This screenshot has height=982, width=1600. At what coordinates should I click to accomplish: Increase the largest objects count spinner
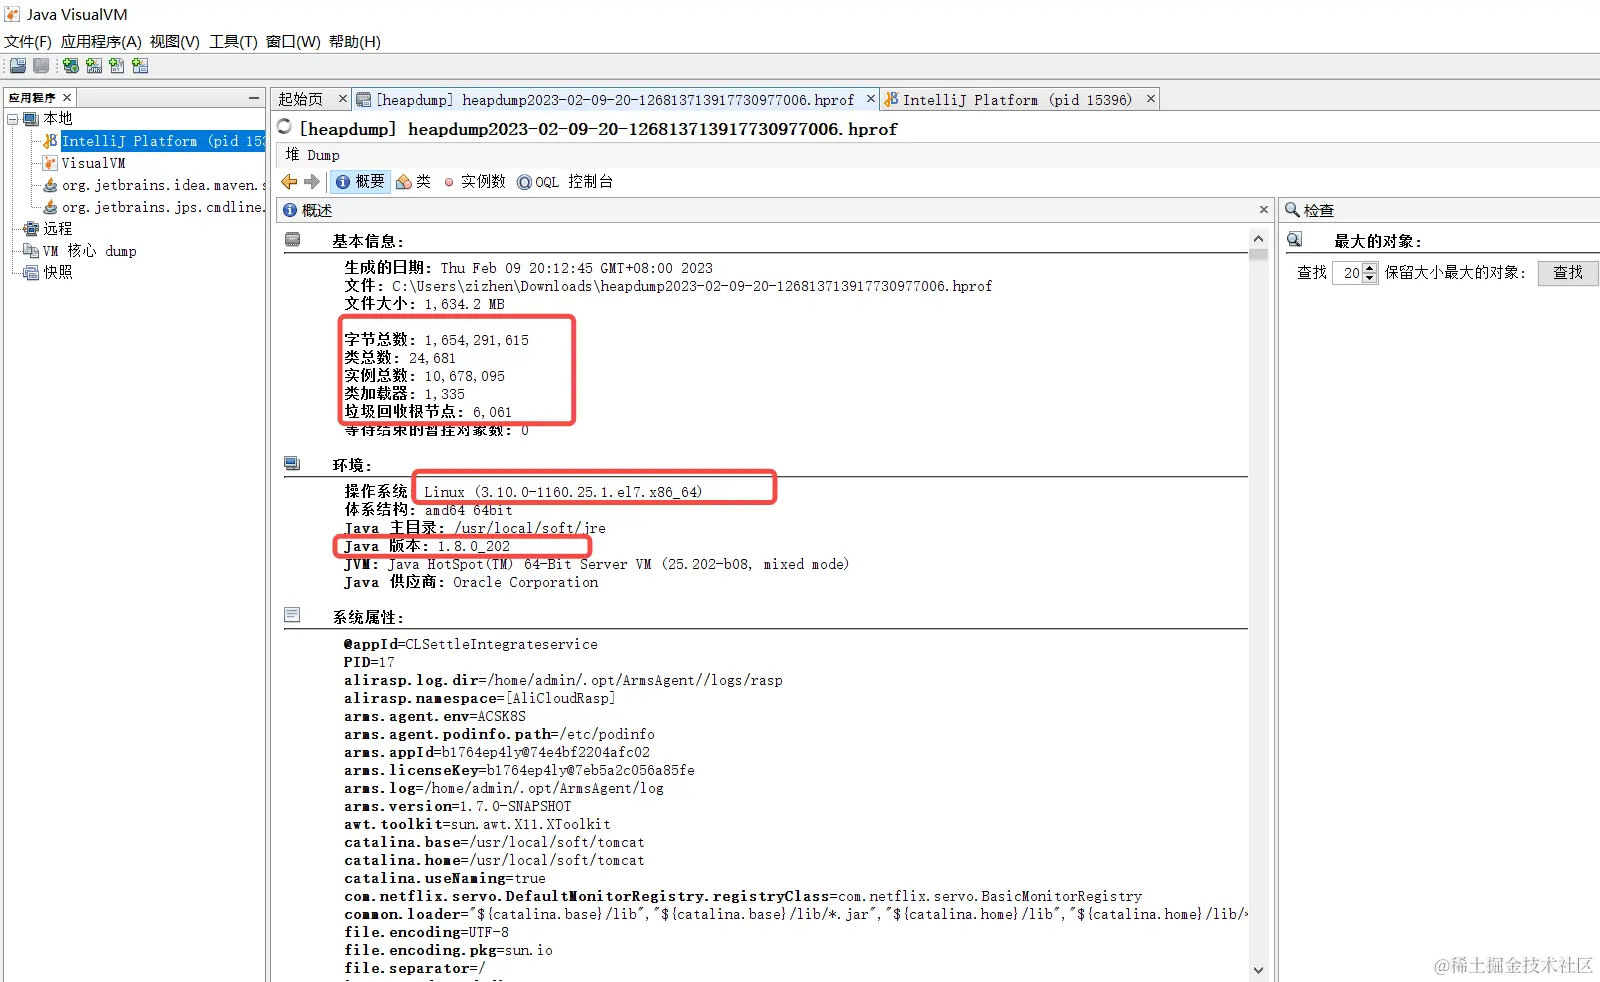[x=1370, y=267]
